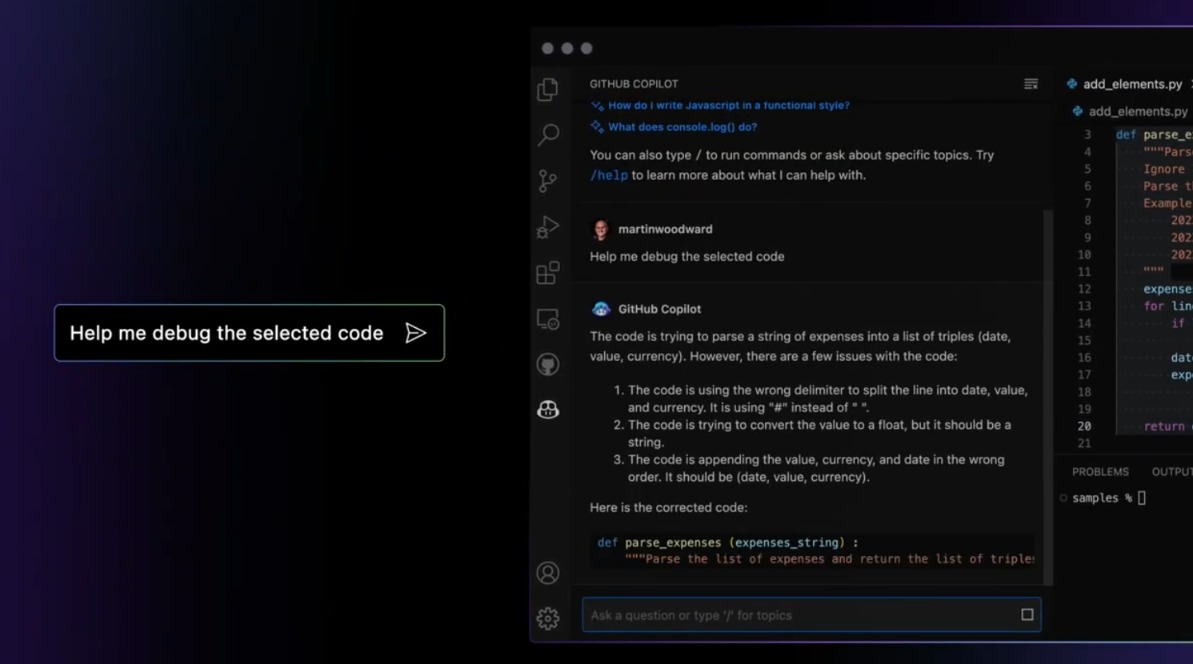Viewport: 1193px width, 664px height.
Task: Open the Accounts icon
Action: (x=548, y=573)
